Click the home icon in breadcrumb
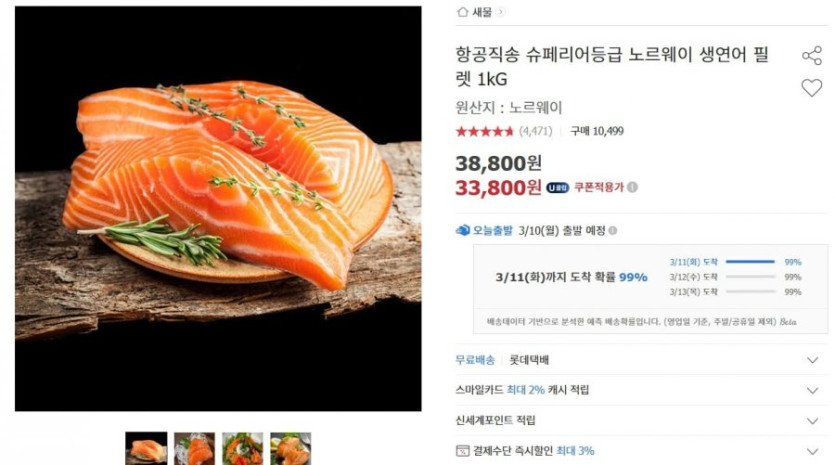This screenshot has width=835, height=465. pyautogui.click(x=462, y=12)
